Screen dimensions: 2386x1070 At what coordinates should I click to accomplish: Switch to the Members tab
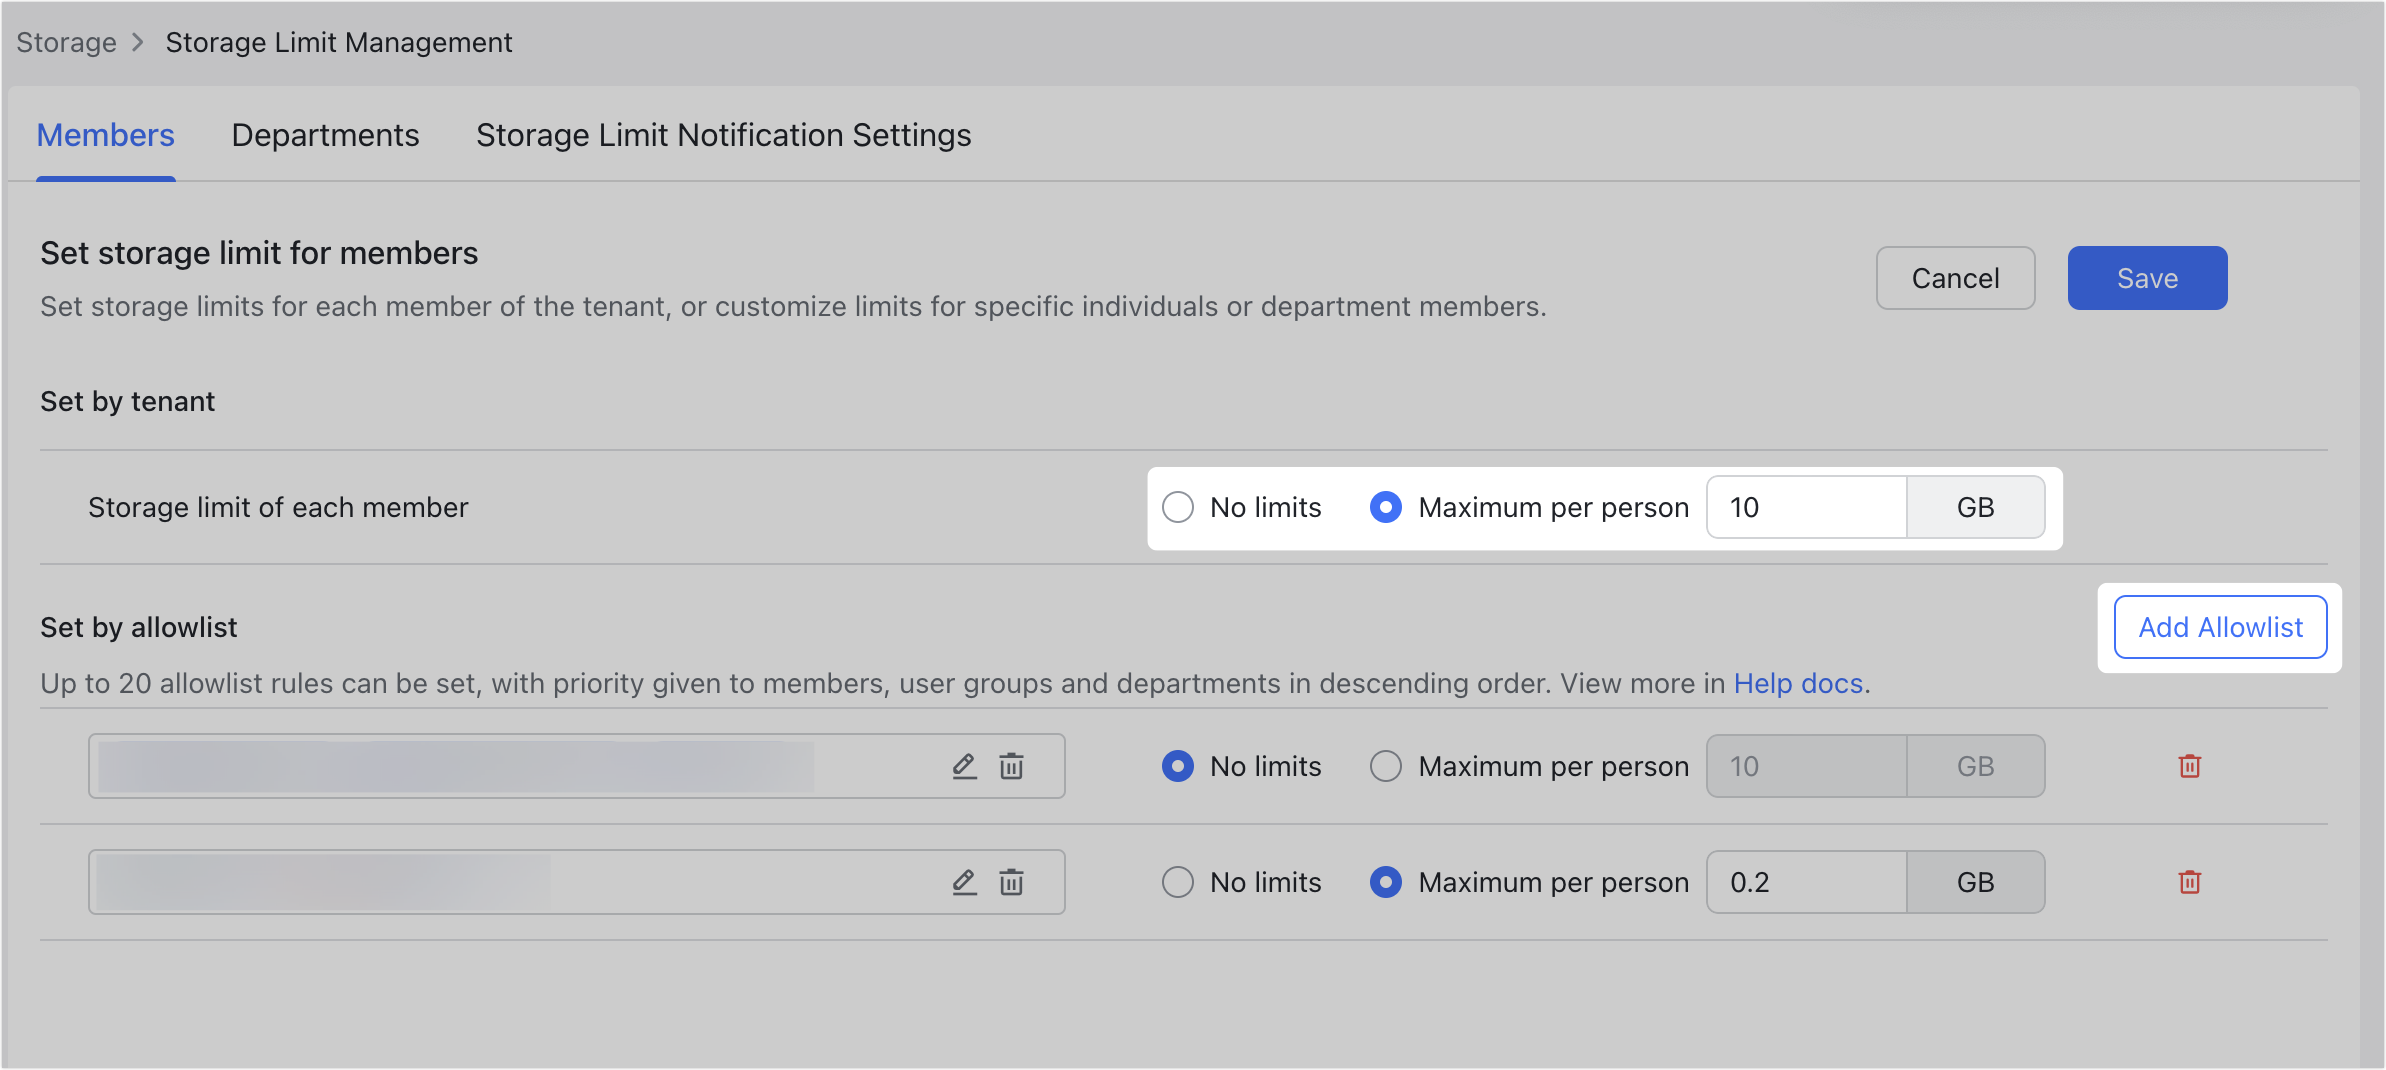point(105,135)
